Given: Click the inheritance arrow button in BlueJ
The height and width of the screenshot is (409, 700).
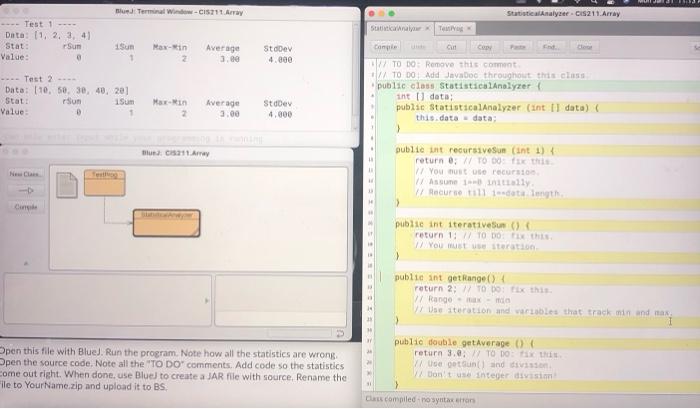Looking at the screenshot, I should [26, 191].
